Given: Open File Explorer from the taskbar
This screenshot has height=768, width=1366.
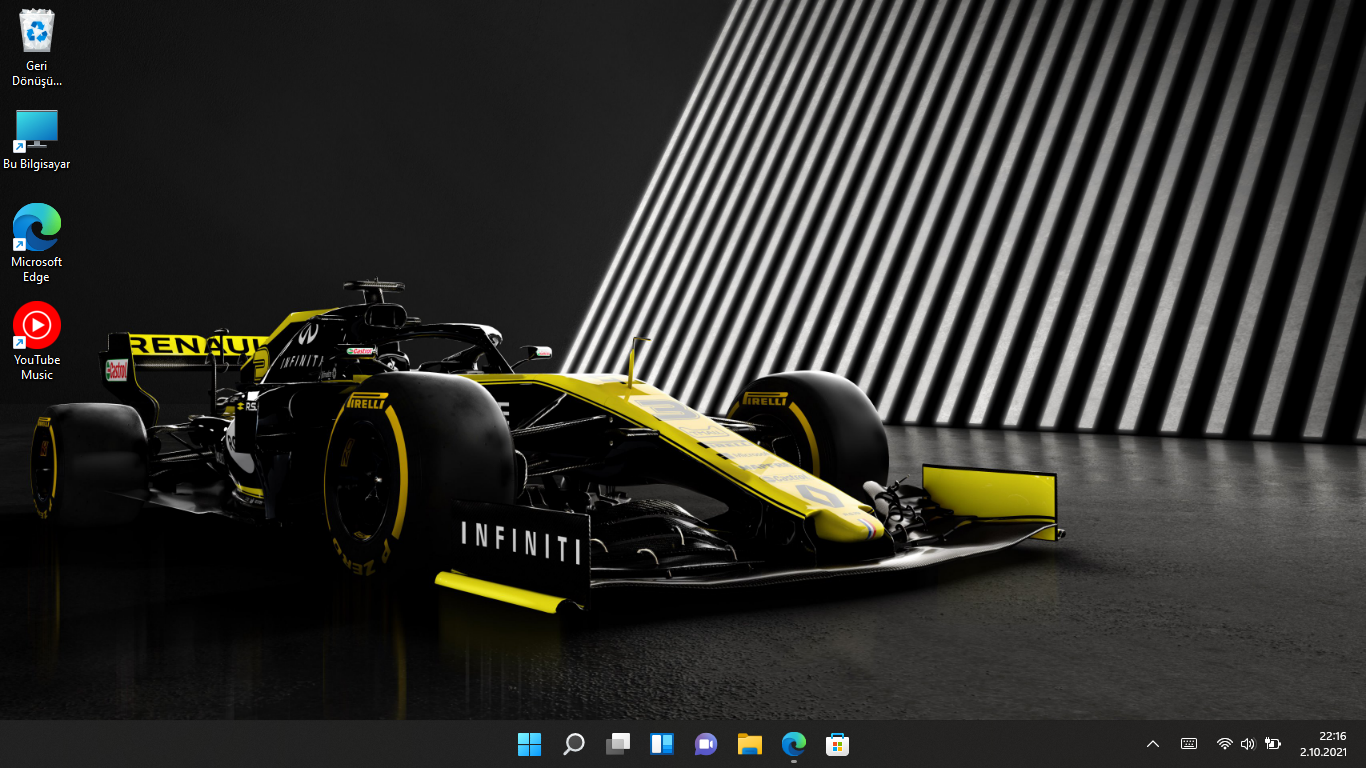Looking at the screenshot, I should 750,744.
